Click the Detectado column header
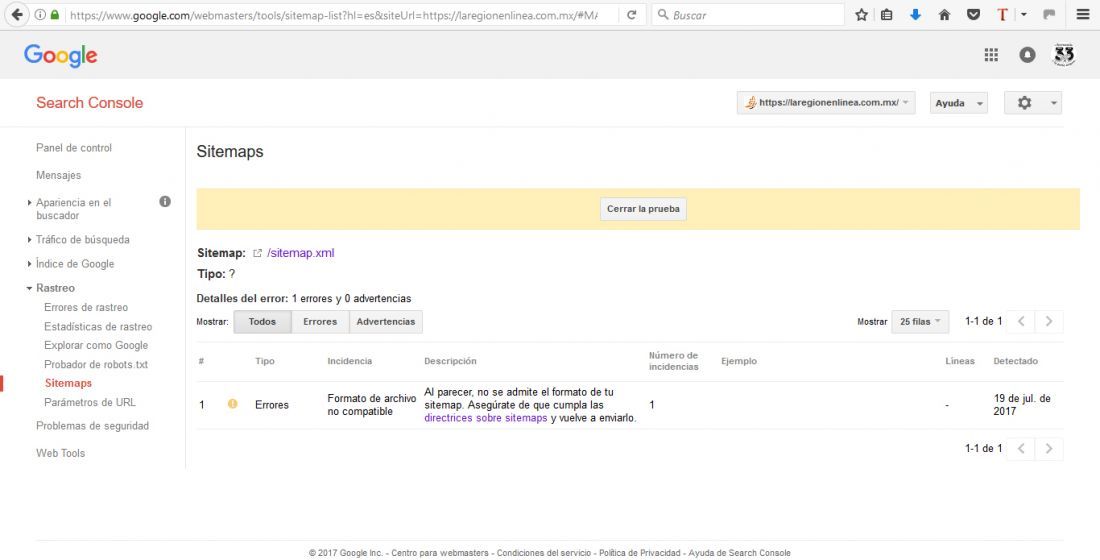 (1015, 361)
